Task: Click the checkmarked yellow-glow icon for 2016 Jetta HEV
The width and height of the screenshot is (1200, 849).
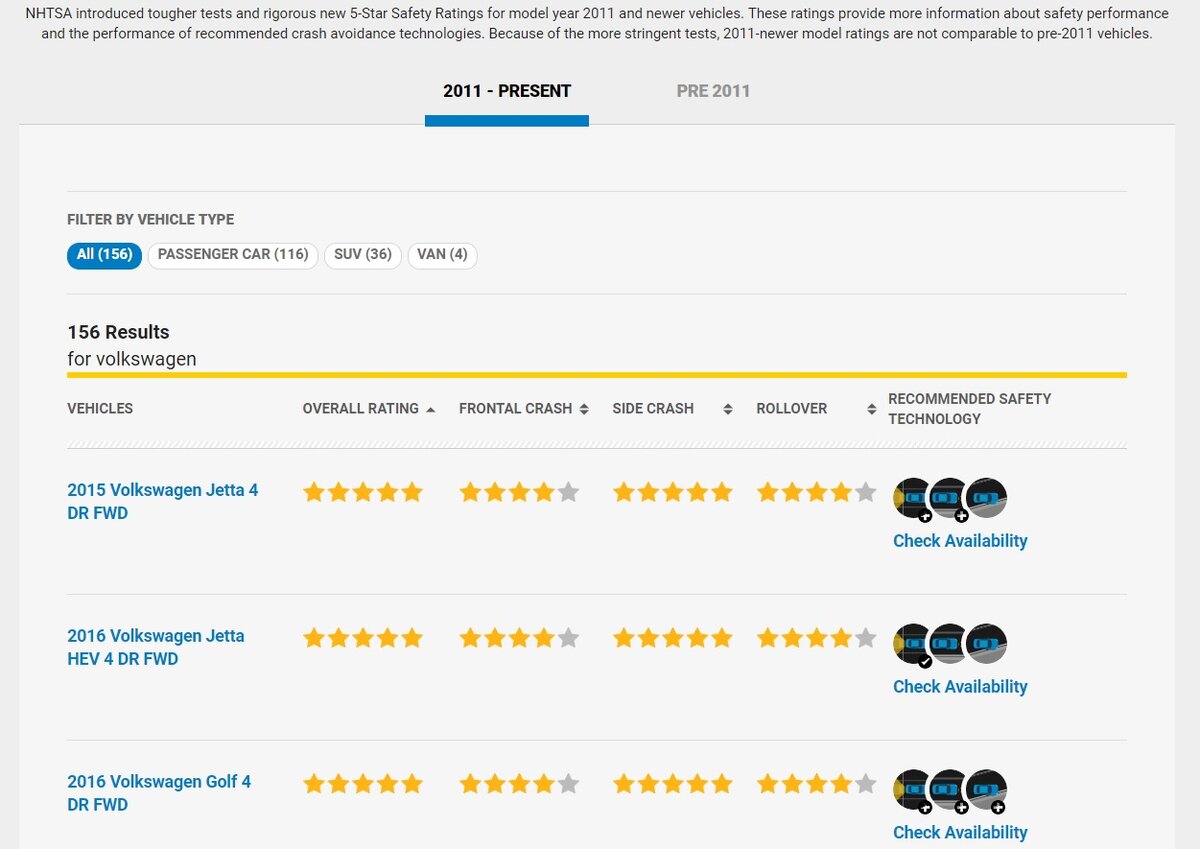Action: click(912, 644)
